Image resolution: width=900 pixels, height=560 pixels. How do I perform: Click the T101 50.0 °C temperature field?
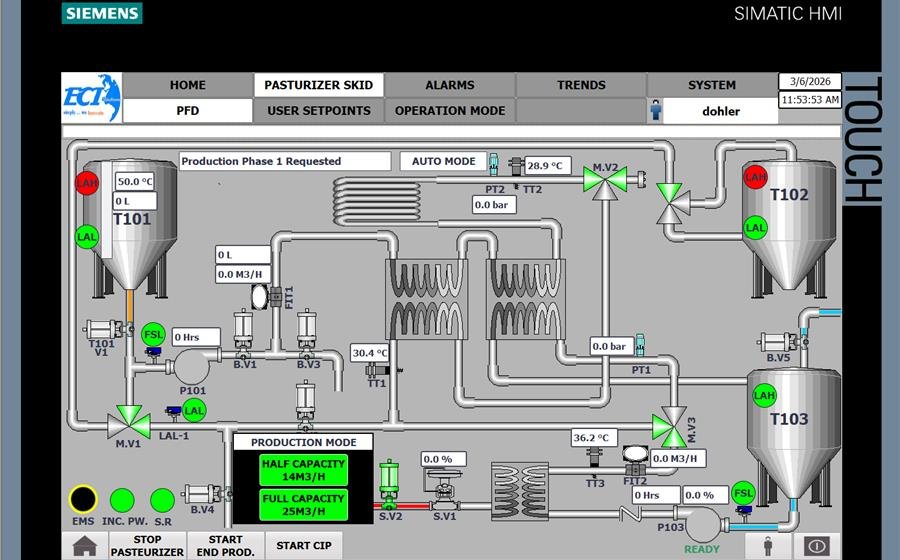[x=135, y=181]
